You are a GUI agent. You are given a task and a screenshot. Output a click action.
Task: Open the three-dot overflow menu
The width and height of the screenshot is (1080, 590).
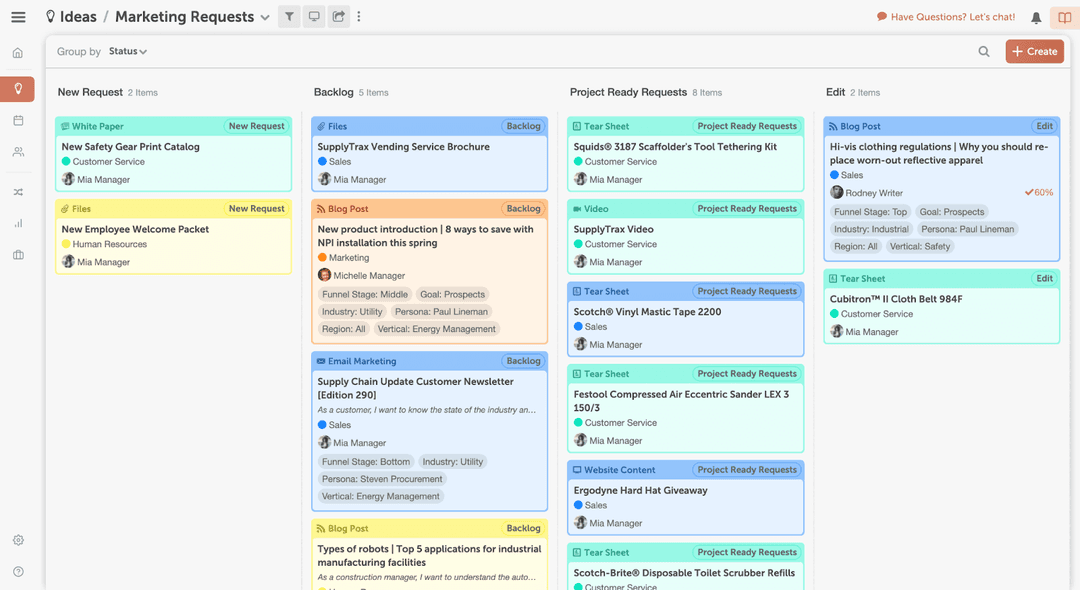tap(359, 17)
